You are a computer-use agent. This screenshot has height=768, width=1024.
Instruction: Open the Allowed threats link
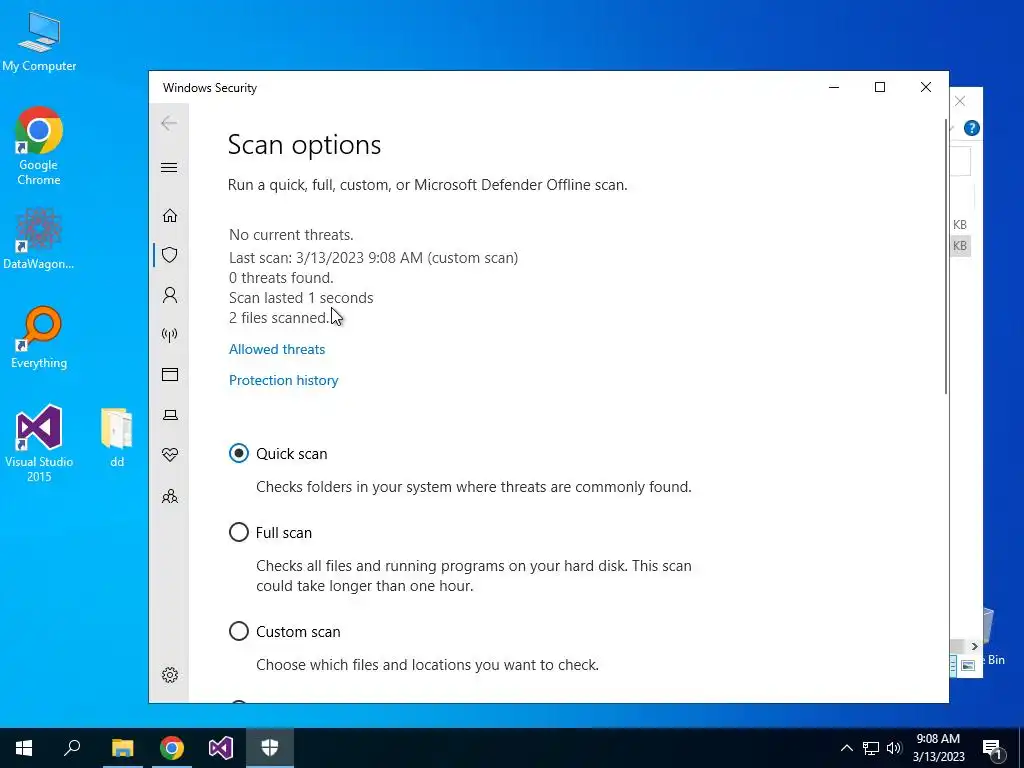tap(277, 349)
